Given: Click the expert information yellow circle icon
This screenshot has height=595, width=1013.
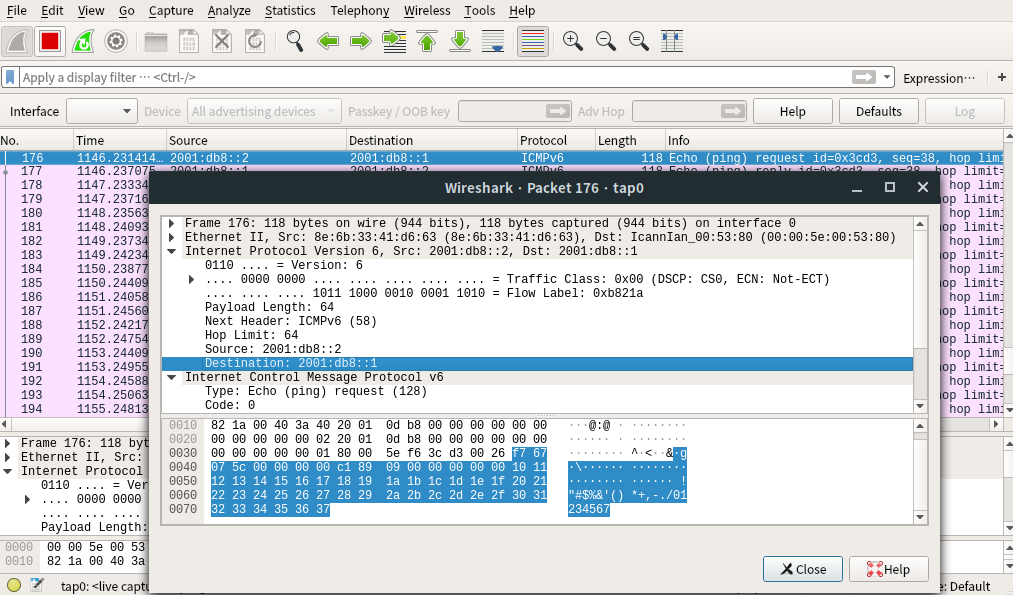Looking at the screenshot, I should click(14, 585).
